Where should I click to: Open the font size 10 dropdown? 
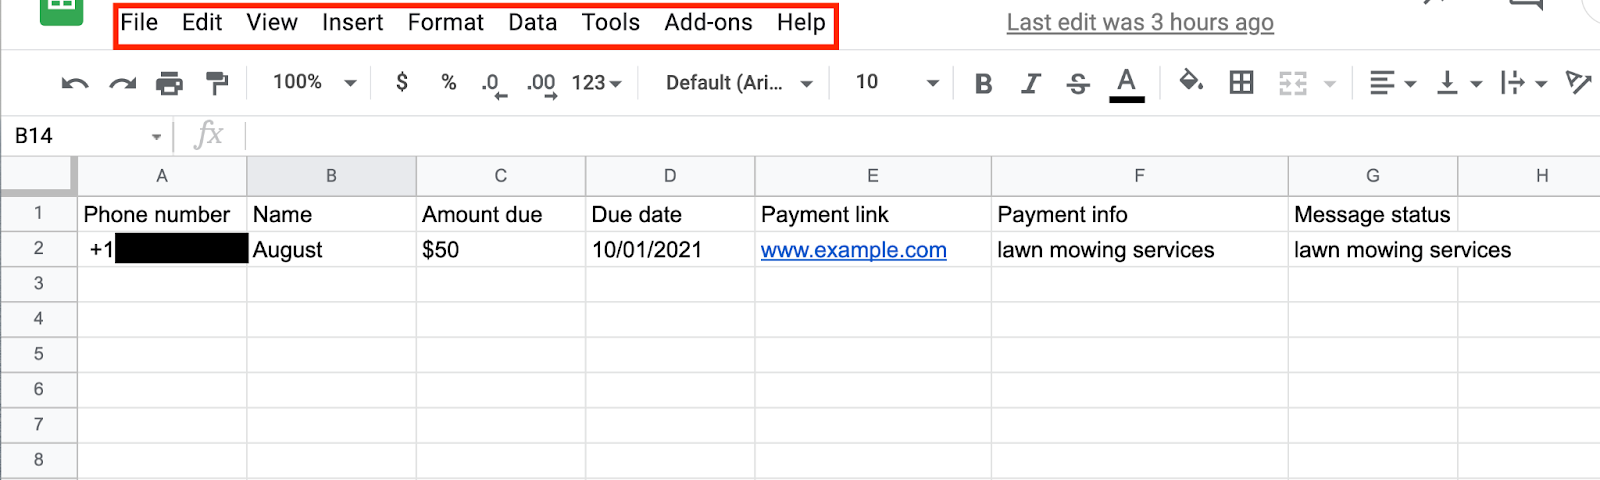pos(896,82)
